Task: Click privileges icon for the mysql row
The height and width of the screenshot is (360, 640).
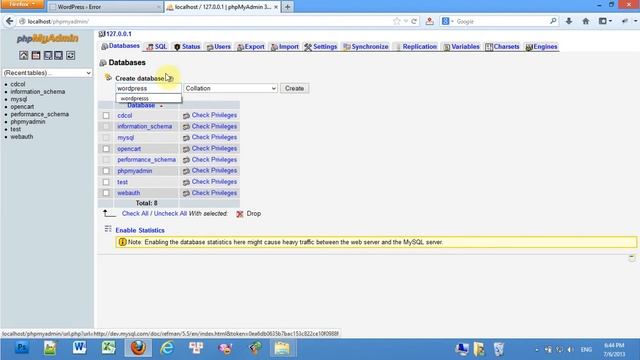Action: click(x=186, y=138)
